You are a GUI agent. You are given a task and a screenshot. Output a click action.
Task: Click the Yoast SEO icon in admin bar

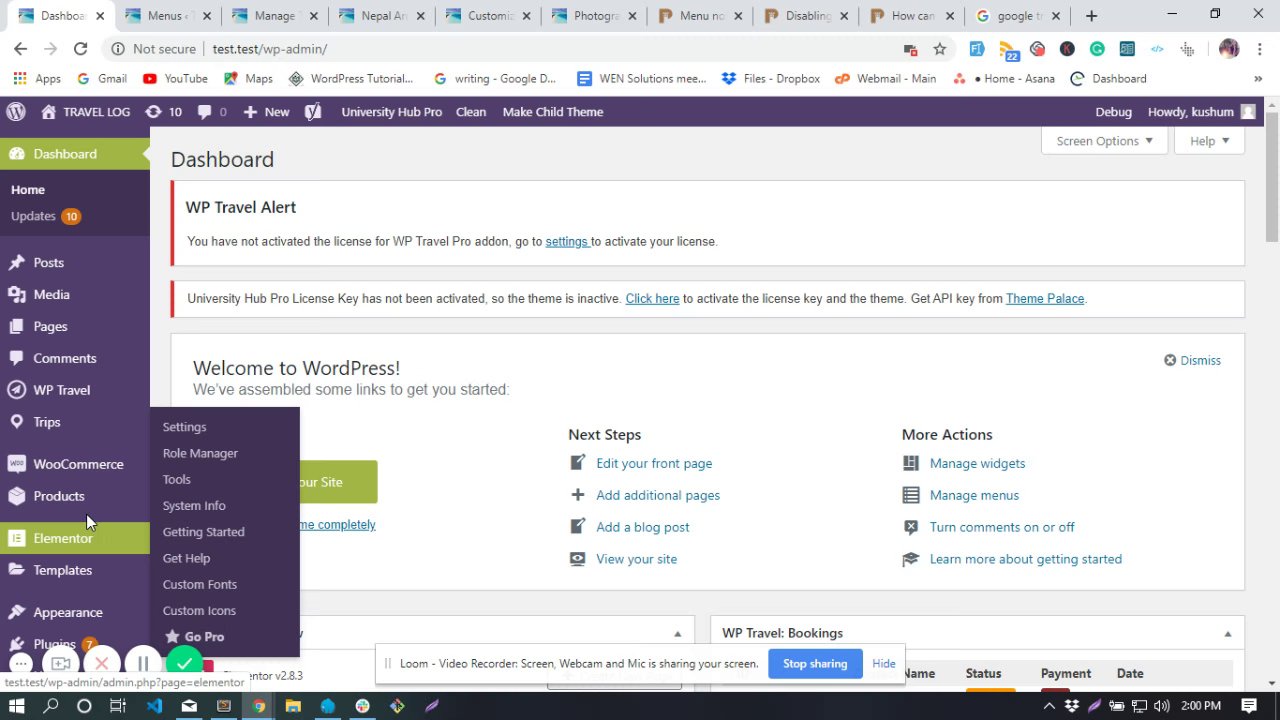[x=314, y=112]
